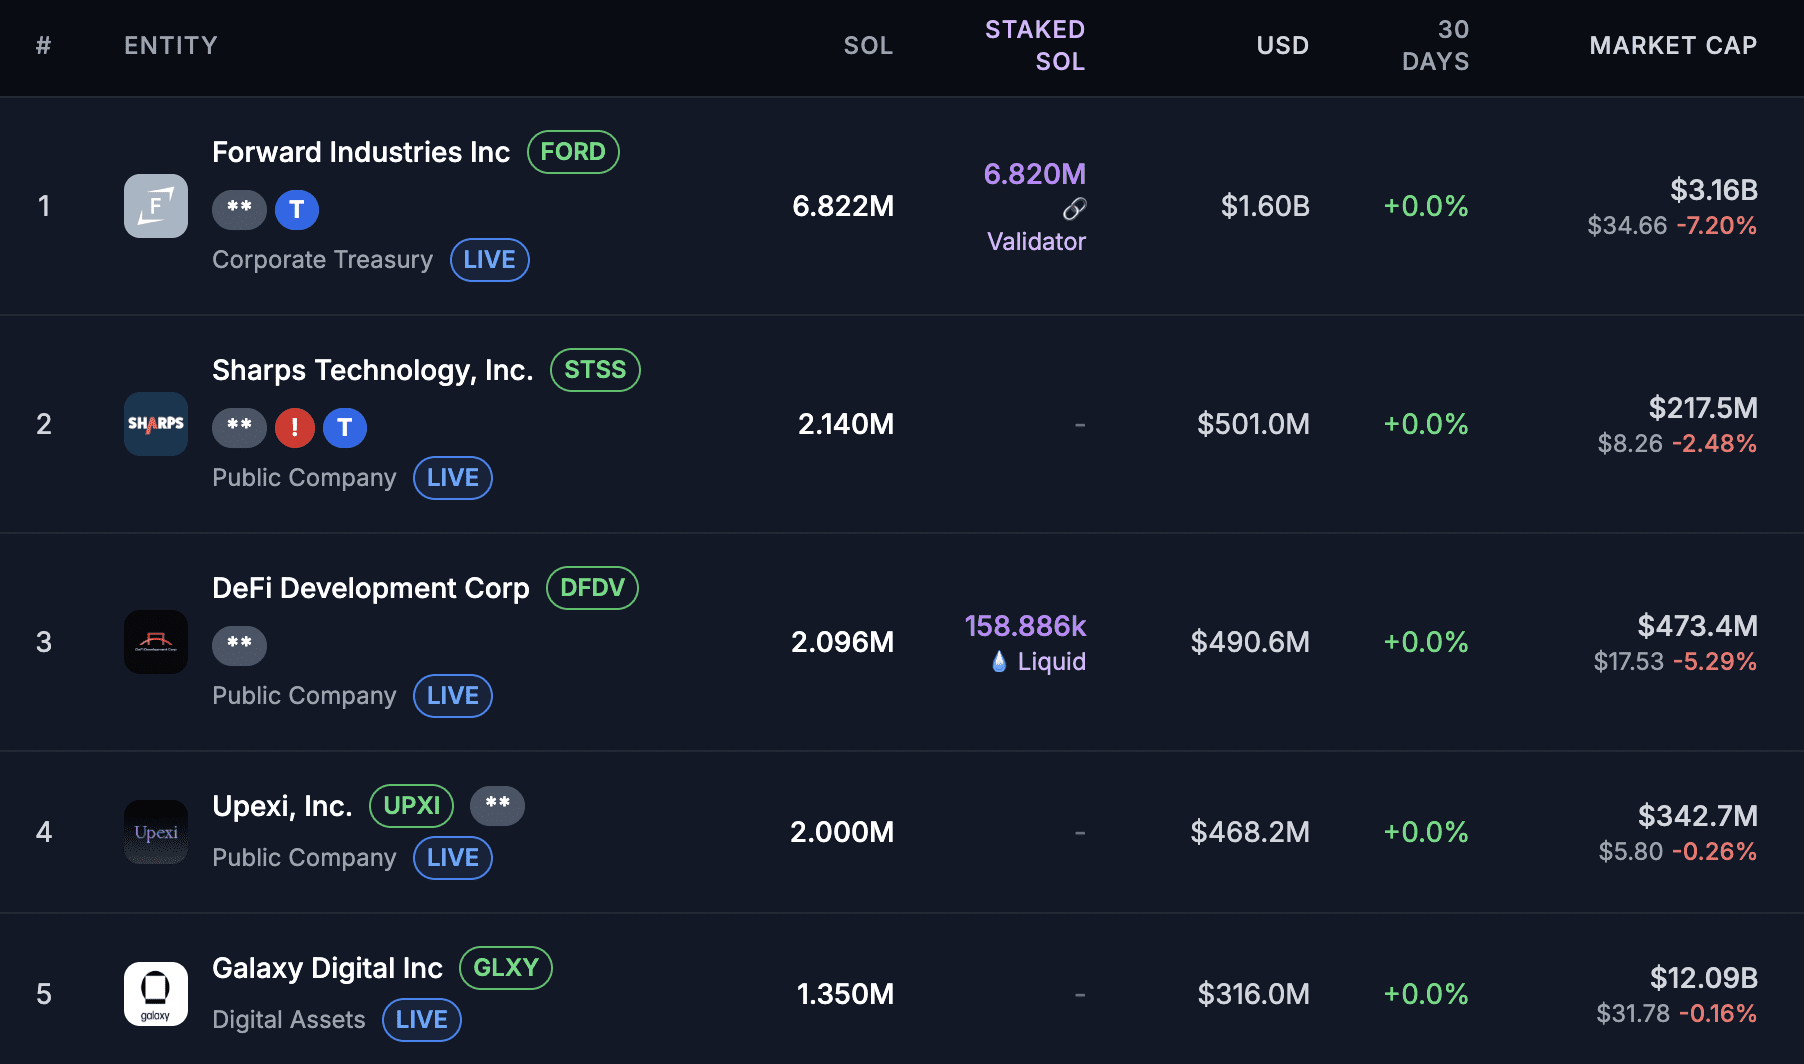
Task: Sort by the USD column header
Action: [1283, 46]
